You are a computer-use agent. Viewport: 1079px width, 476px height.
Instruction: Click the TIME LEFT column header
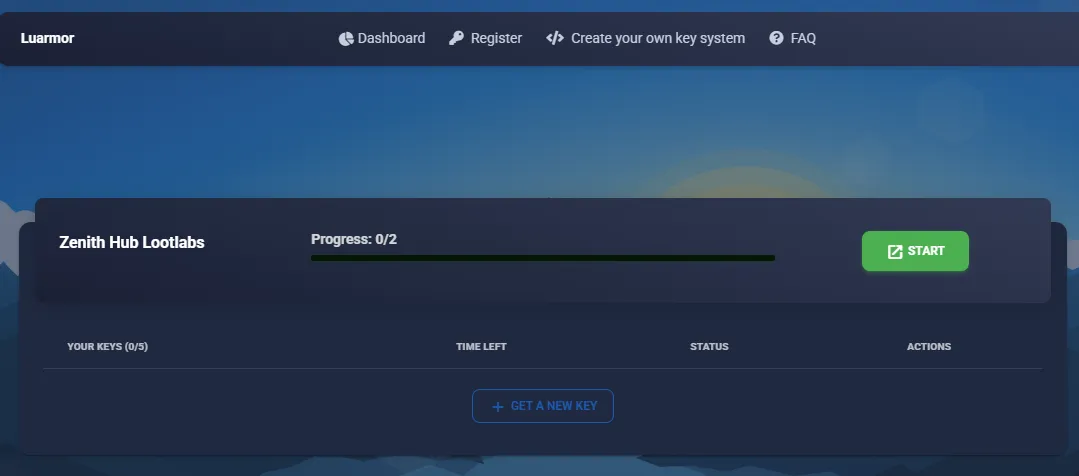(x=481, y=347)
